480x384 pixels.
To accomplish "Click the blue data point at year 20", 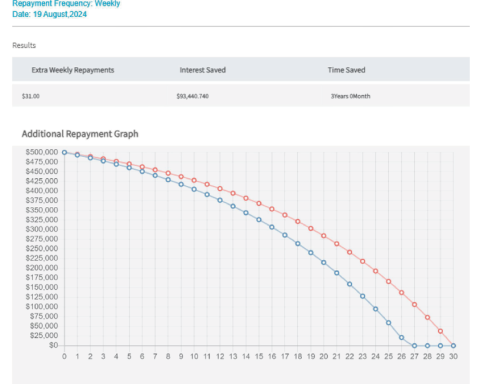I will 324,263.
